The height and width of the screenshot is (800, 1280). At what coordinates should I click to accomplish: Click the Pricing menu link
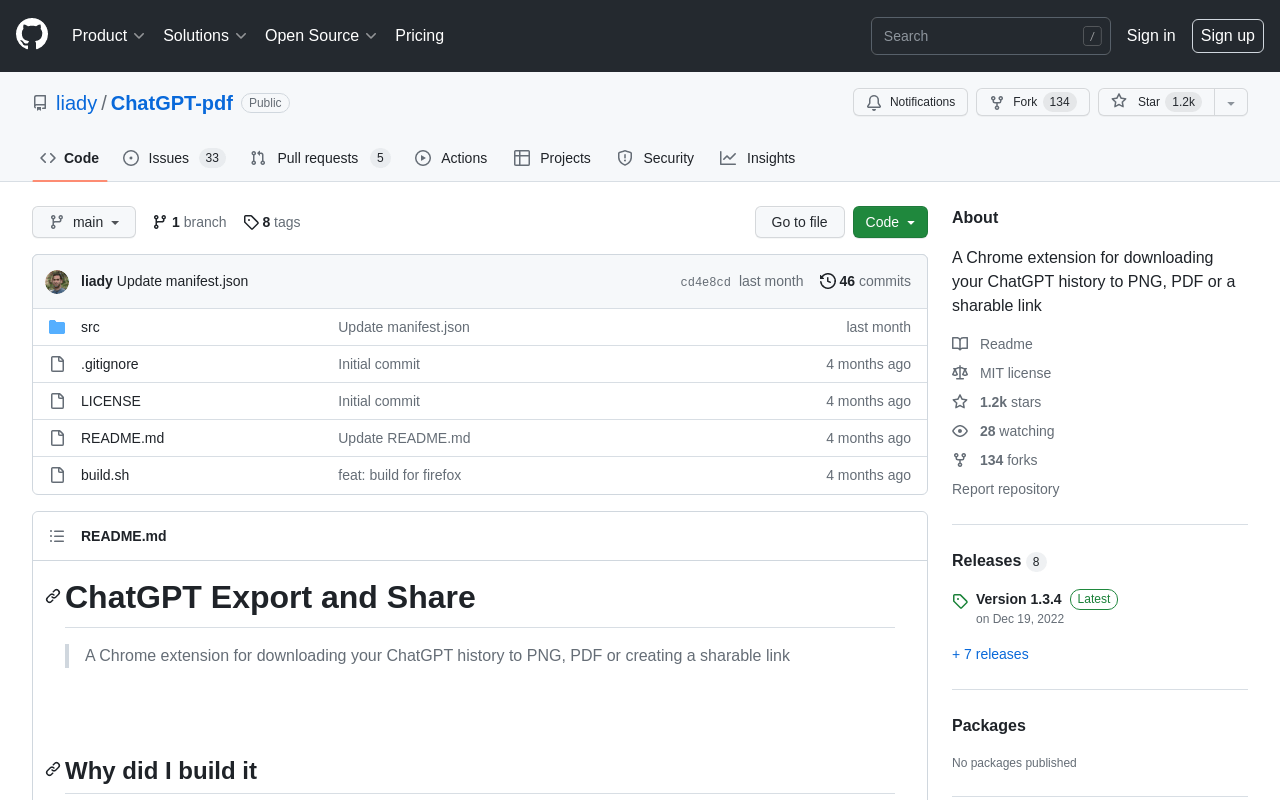point(419,36)
